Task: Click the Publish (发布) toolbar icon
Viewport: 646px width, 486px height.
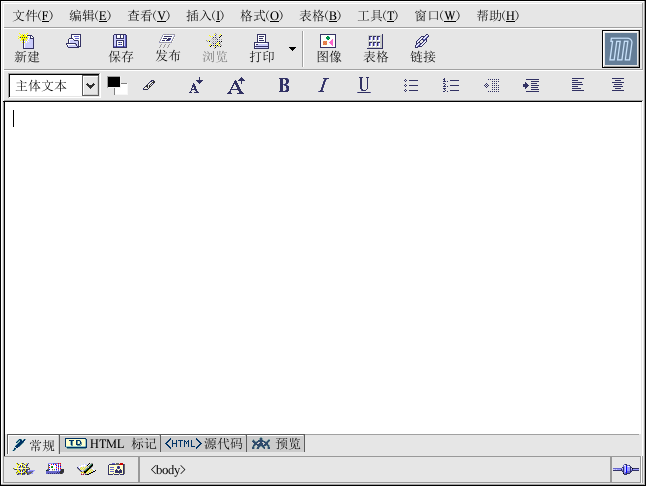Action: click(167, 48)
